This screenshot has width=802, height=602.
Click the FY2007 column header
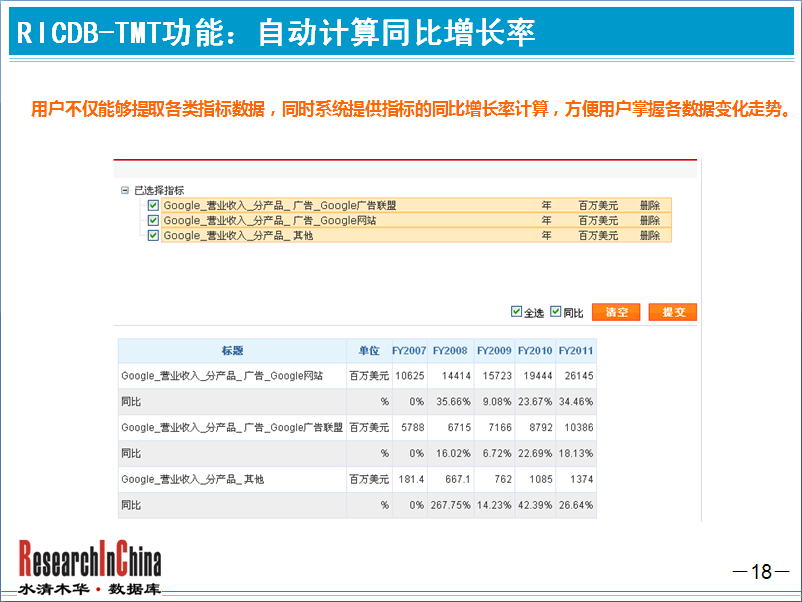pyautogui.click(x=410, y=351)
